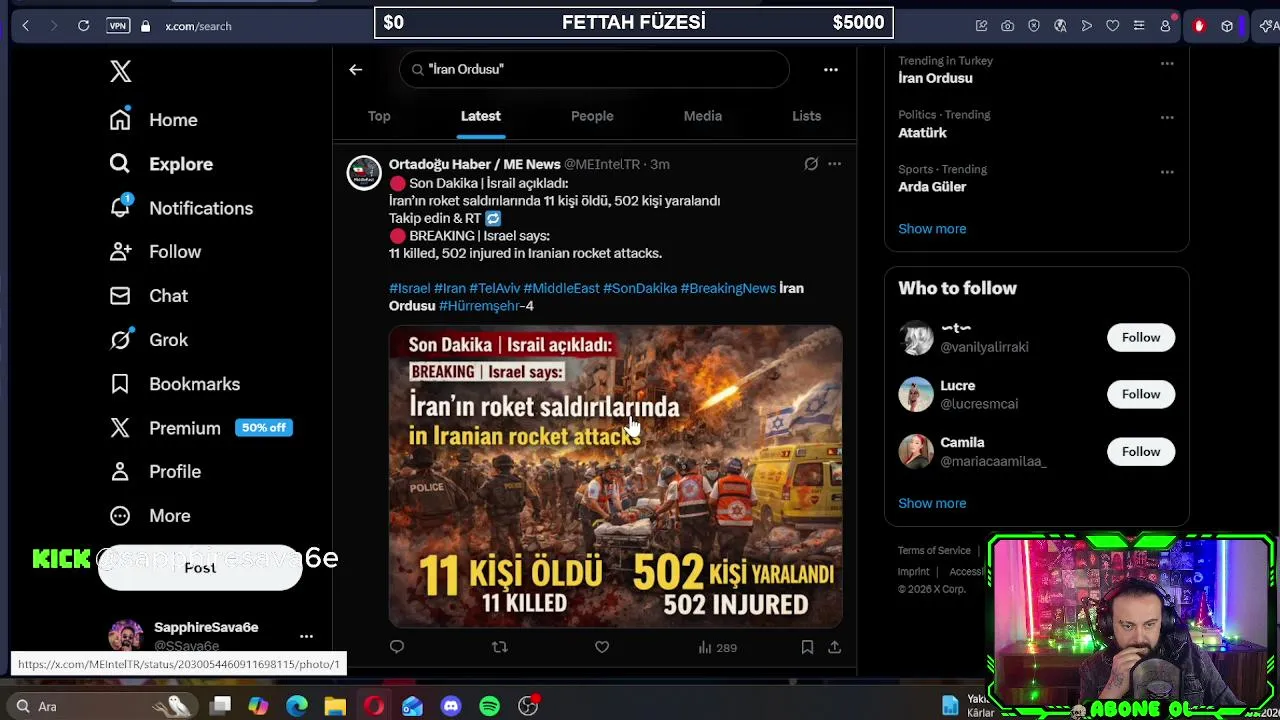1280x720 pixels.
Task: Follow Camila @mariacaamilaa_
Action: [1140, 451]
